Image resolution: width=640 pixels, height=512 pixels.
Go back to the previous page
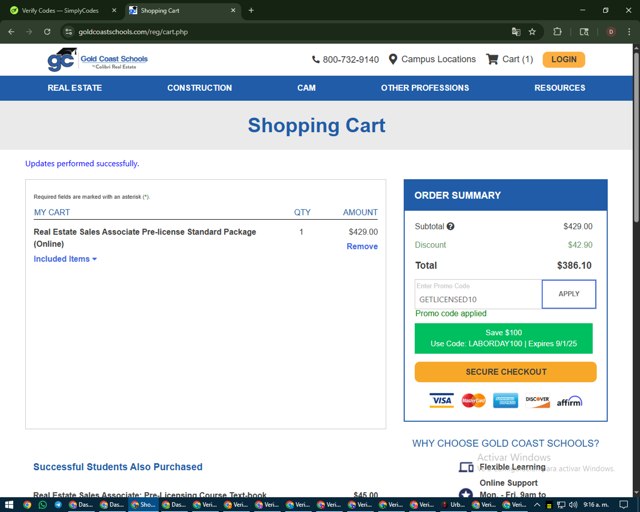pos(11,32)
